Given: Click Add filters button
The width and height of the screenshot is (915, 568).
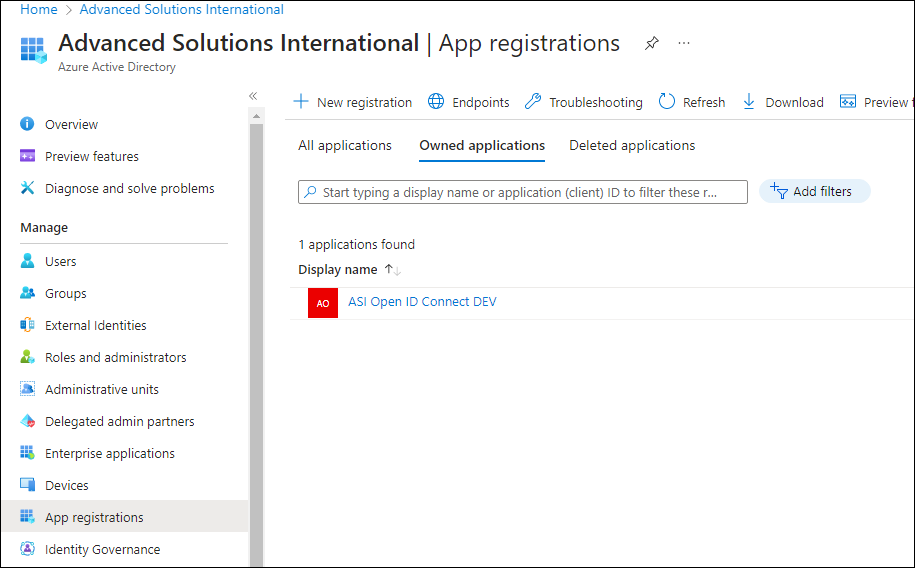Looking at the screenshot, I should [815, 191].
